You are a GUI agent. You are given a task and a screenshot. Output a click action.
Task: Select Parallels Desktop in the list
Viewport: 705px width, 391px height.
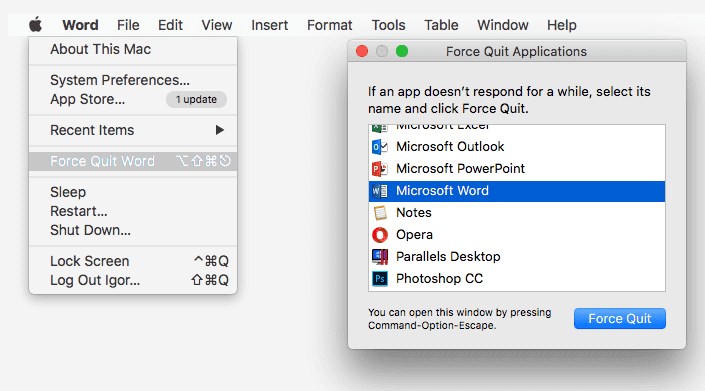pos(517,257)
